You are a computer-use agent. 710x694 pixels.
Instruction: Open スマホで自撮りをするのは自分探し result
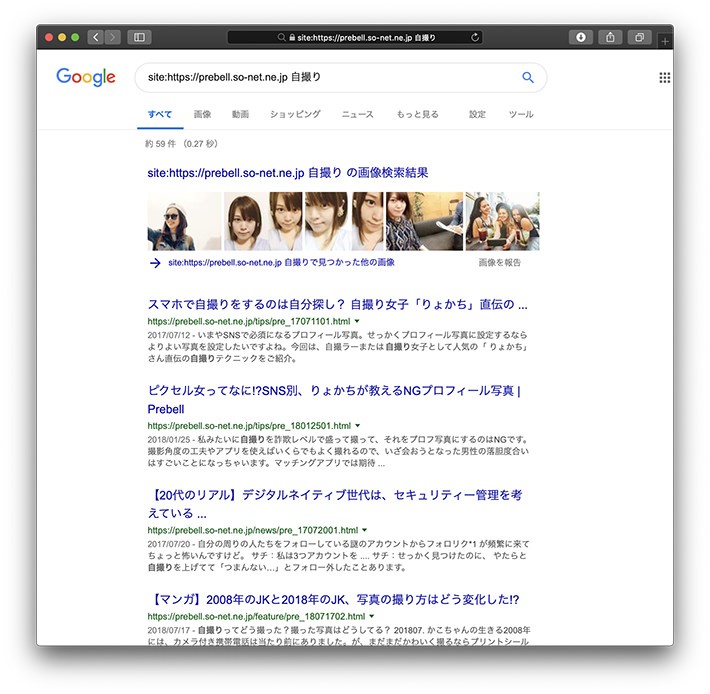pyautogui.click(x=337, y=304)
